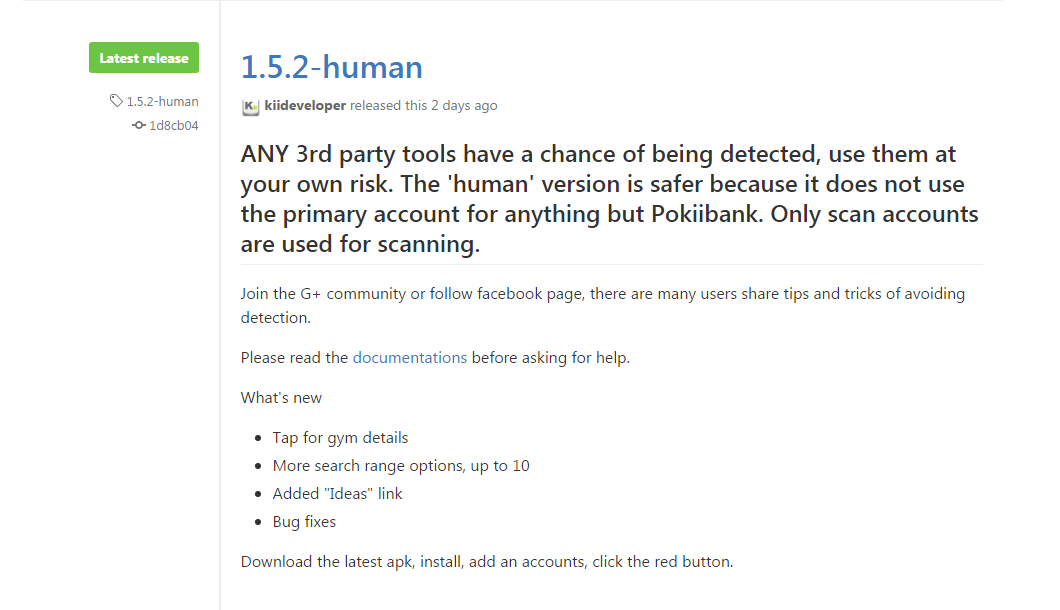The image size is (1060, 610).
Task: Select the "Bug fixes" list item
Action: pyautogui.click(x=304, y=521)
